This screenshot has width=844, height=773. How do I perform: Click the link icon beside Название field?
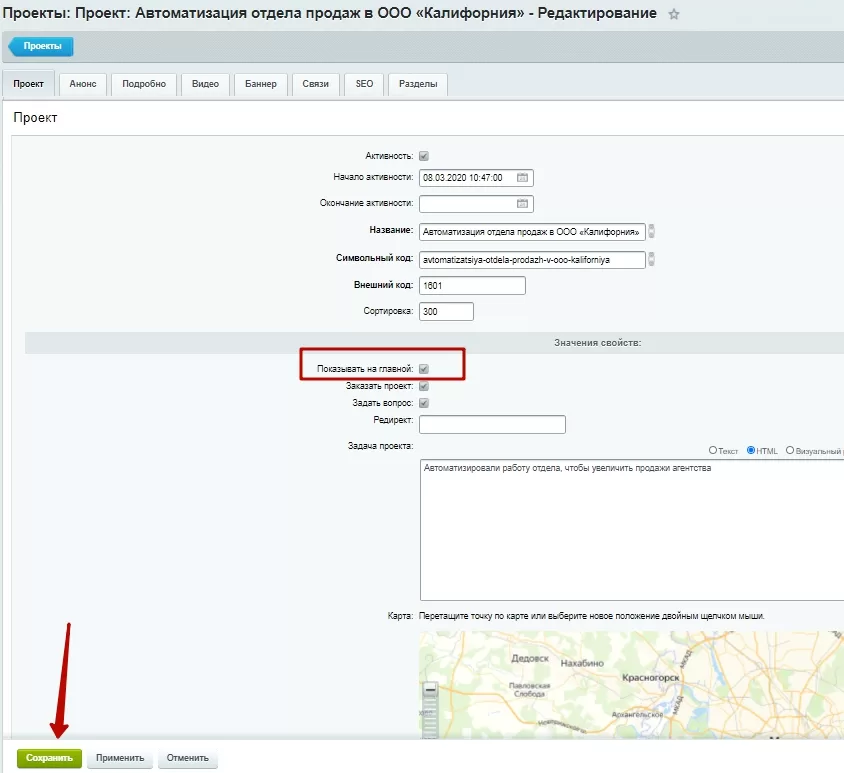651,231
